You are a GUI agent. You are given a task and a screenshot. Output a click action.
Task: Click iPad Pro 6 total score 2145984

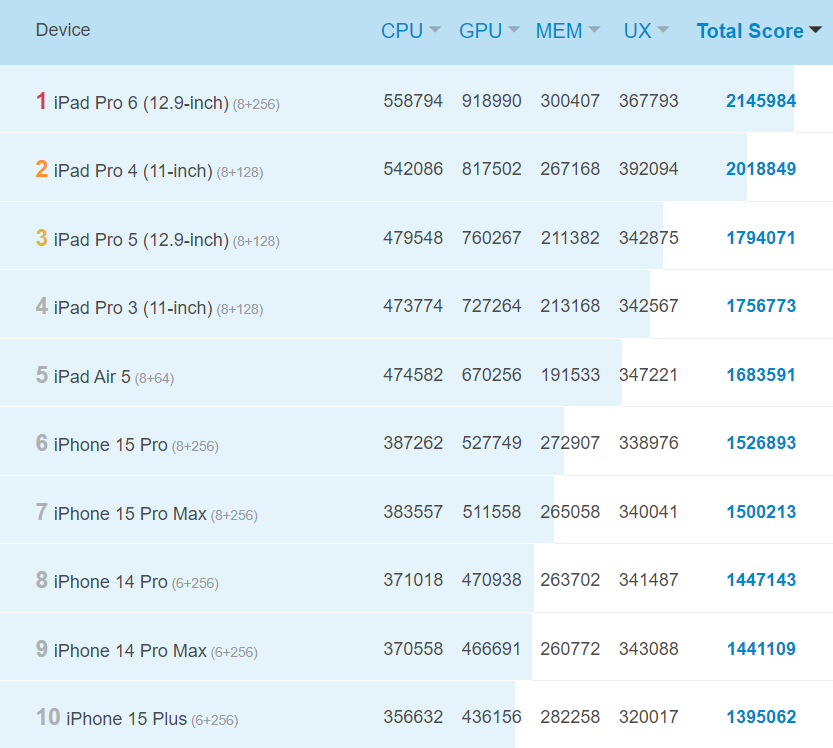pos(761,101)
